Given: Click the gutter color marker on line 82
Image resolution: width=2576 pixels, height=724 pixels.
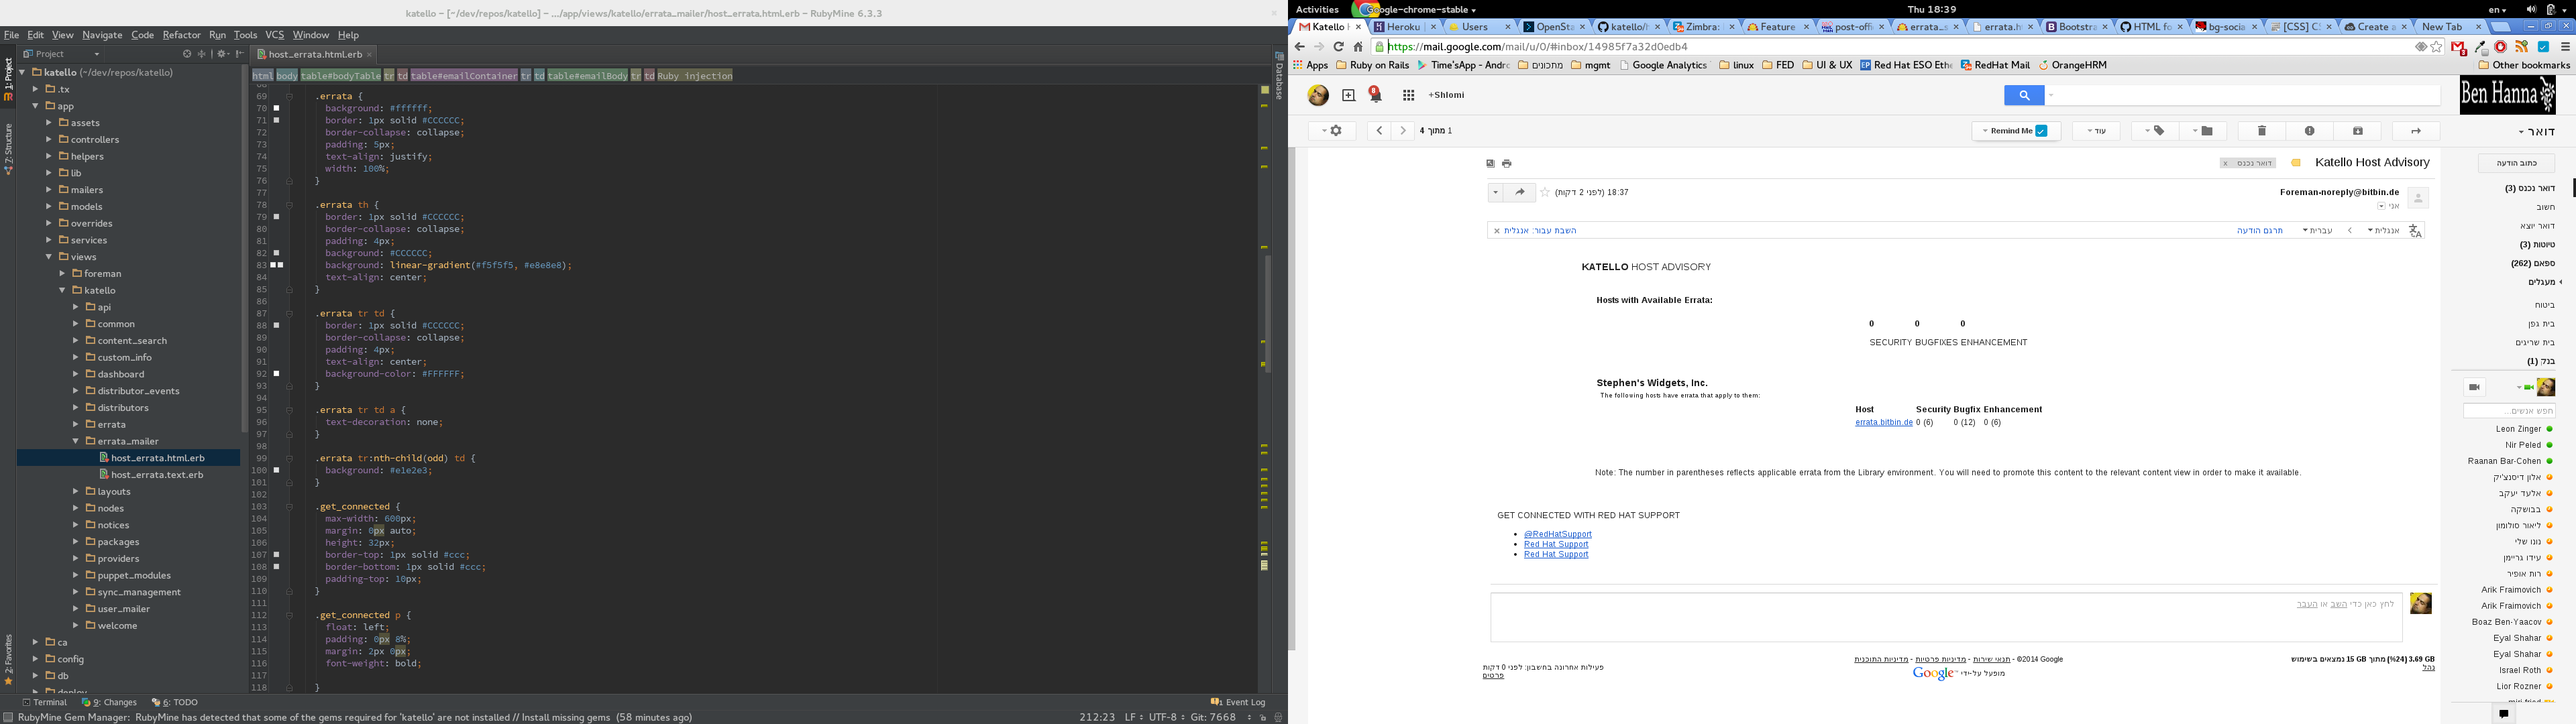Looking at the screenshot, I should 277,253.
